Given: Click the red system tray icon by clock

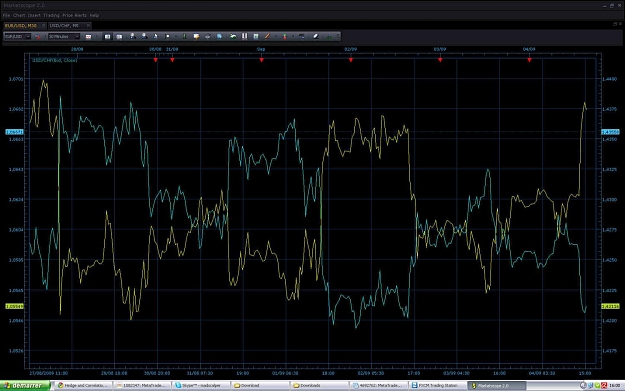Looking at the screenshot, I should [604, 385].
